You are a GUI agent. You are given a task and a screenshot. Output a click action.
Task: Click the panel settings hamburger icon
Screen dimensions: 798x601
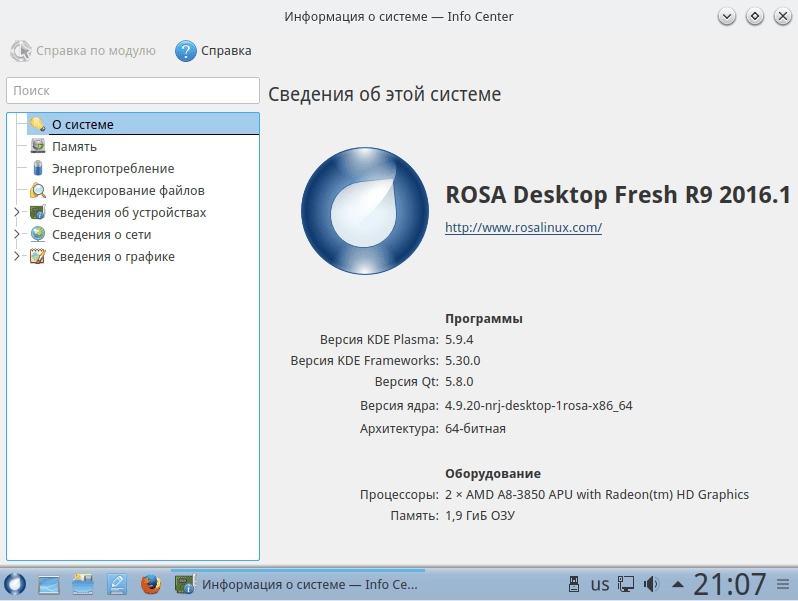(x=783, y=584)
